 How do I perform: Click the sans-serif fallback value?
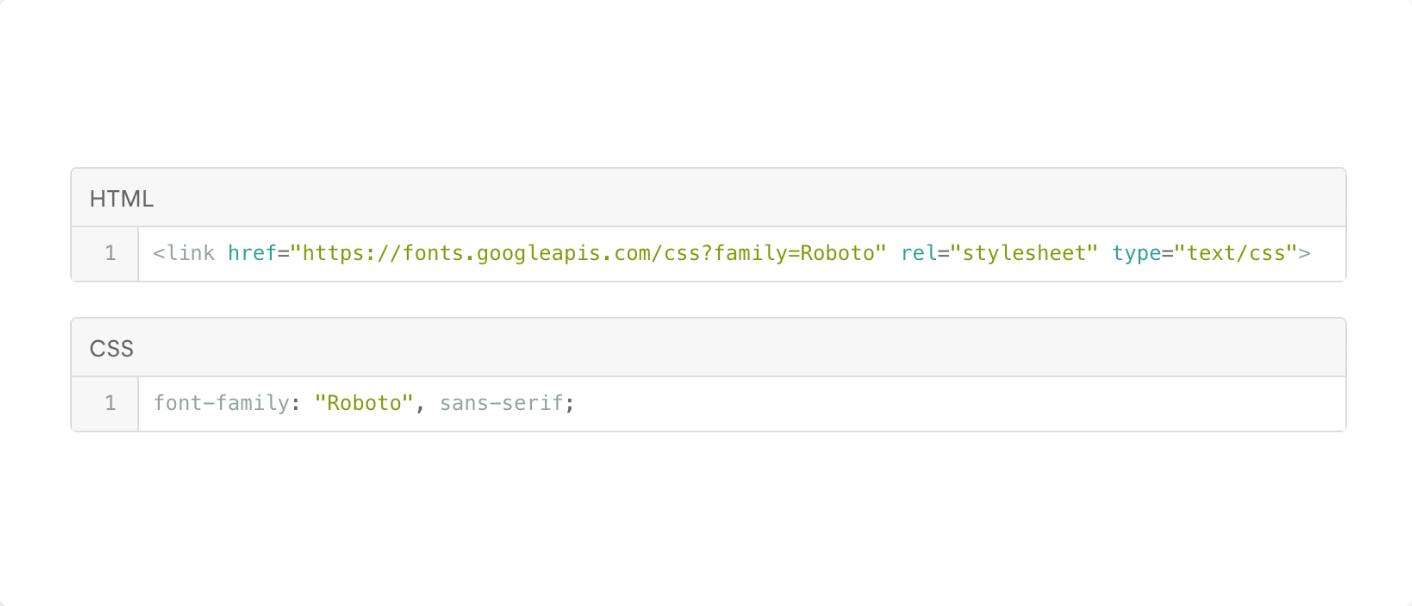coord(502,404)
